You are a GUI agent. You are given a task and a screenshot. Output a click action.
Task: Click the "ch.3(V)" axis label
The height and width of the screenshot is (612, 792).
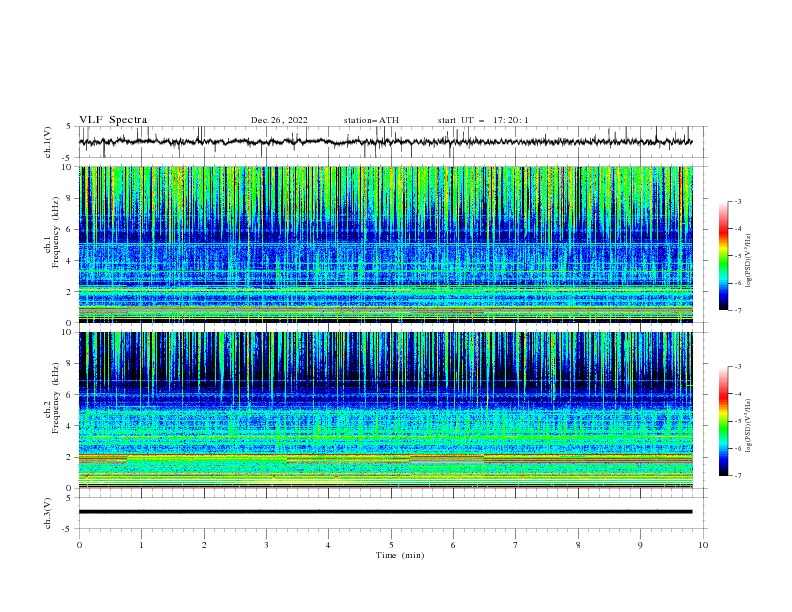[x=48, y=513]
